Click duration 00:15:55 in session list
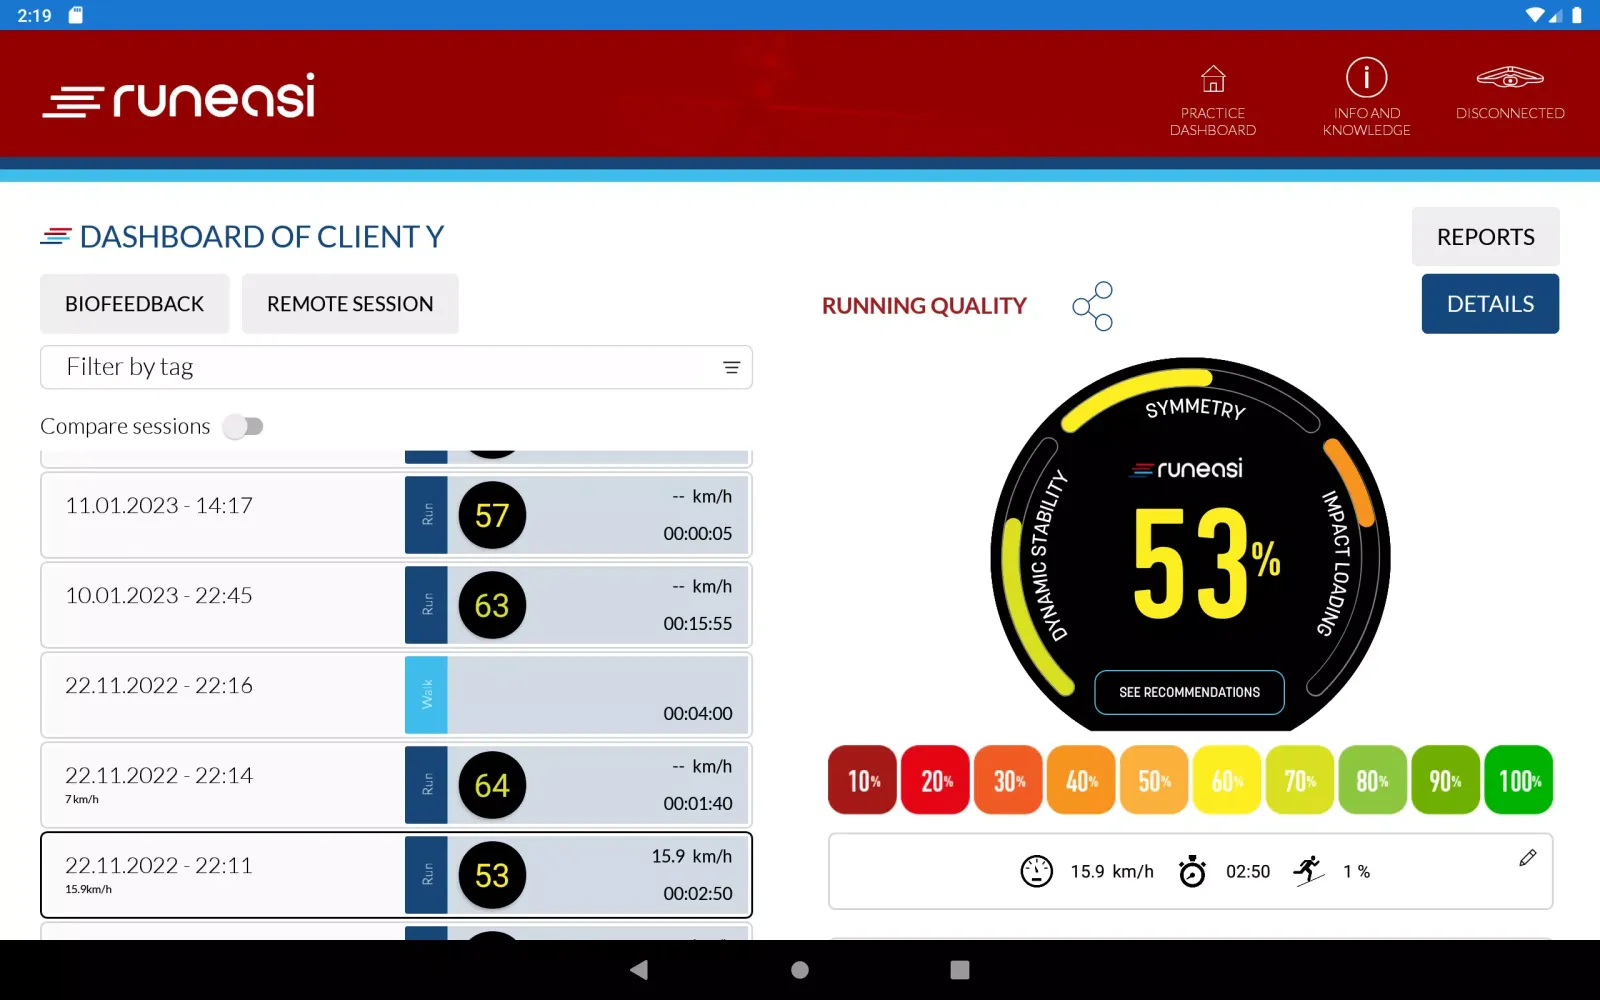The height and width of the screenshot is (1000, 1600). coord(698,624)
